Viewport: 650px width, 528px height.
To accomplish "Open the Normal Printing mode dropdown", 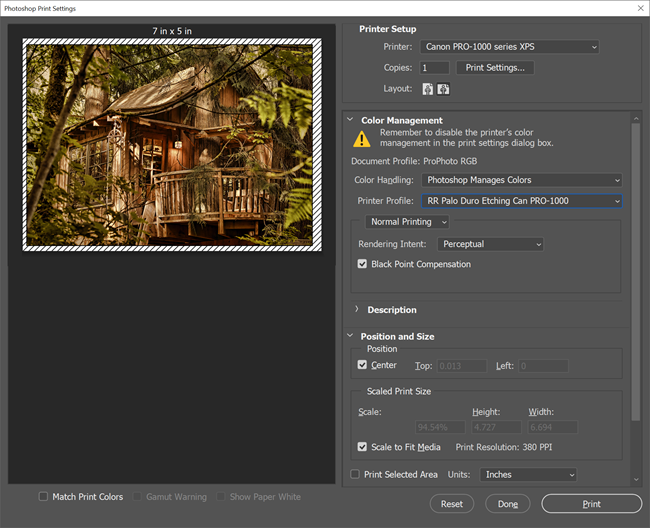I will point(407,222).
